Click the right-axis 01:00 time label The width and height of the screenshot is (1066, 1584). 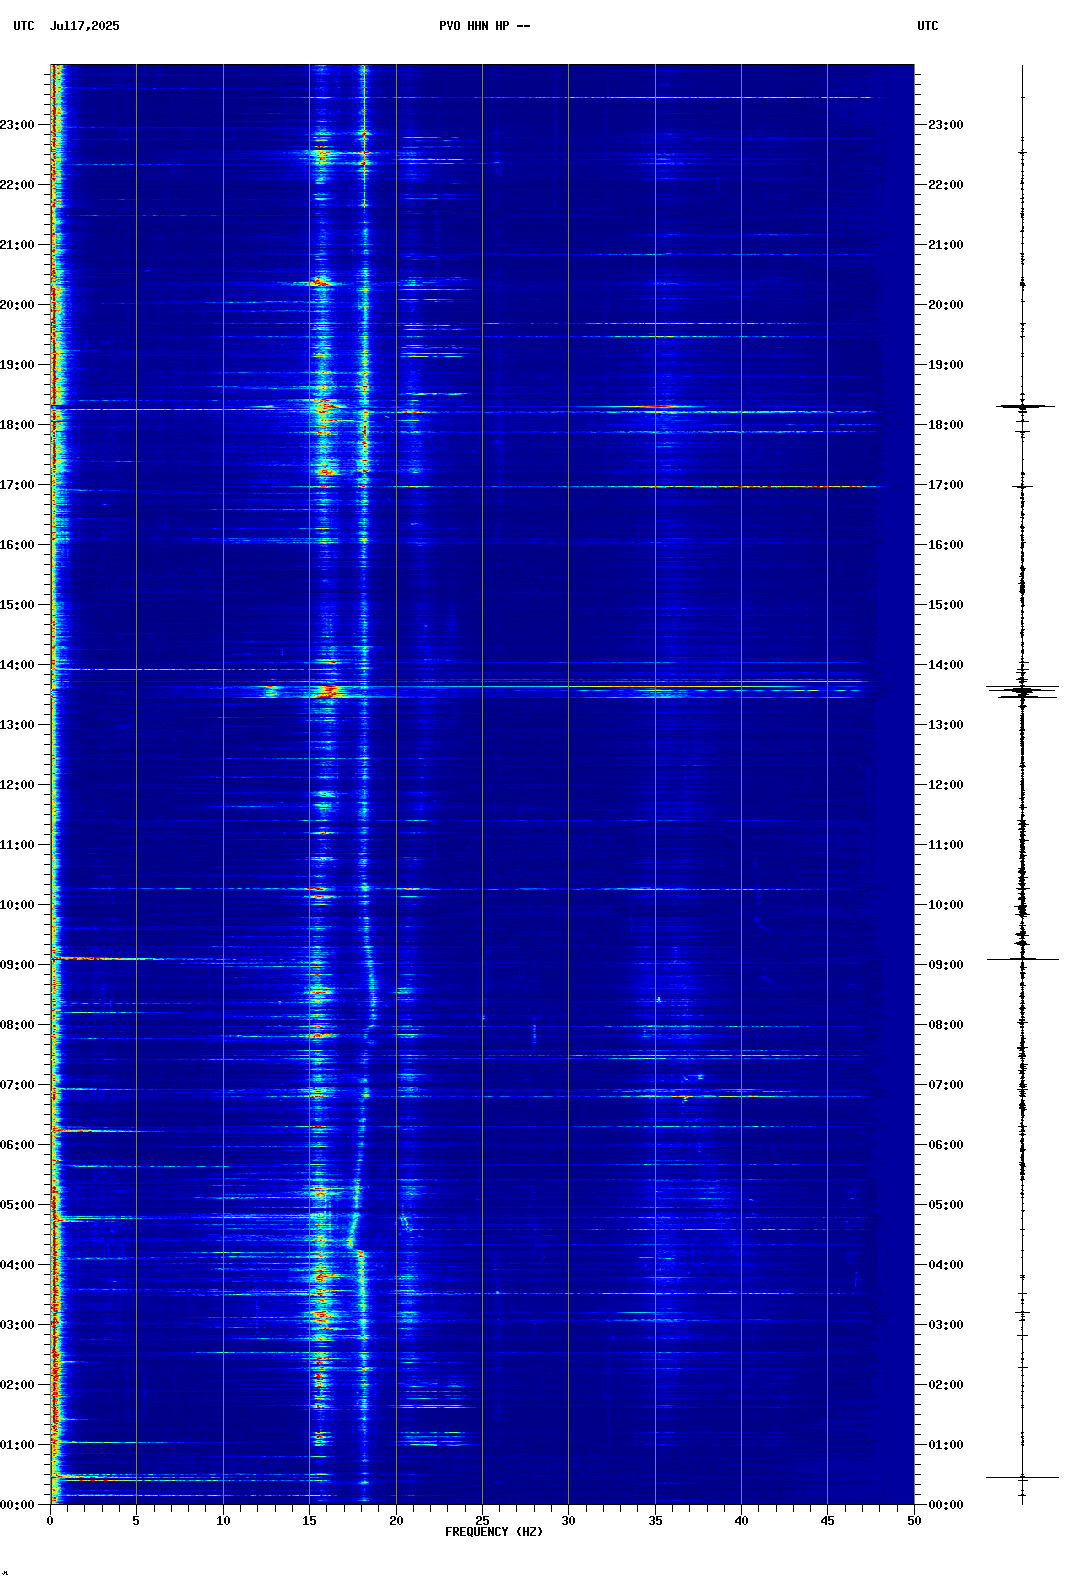click(x=946, y=1445)
